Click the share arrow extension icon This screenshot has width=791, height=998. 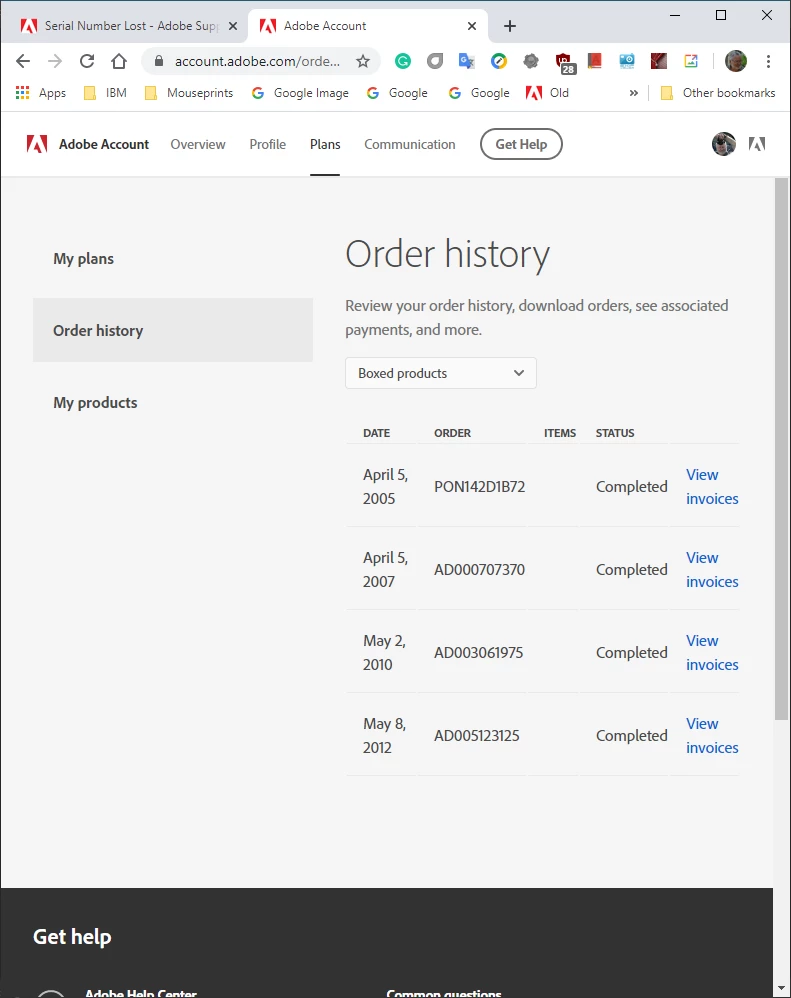[691, 61]
